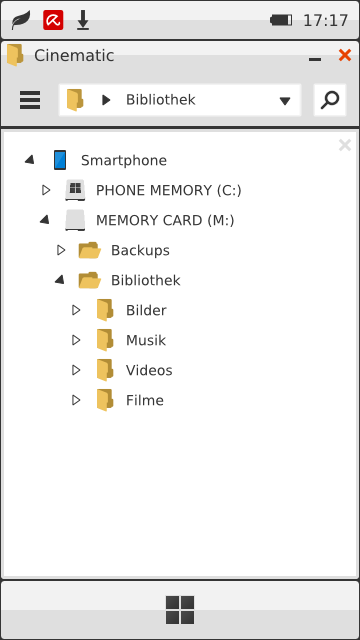This screenshot has width=360, height=640.
Task: Click the feather icon in status bar
Action: point(20,20)
